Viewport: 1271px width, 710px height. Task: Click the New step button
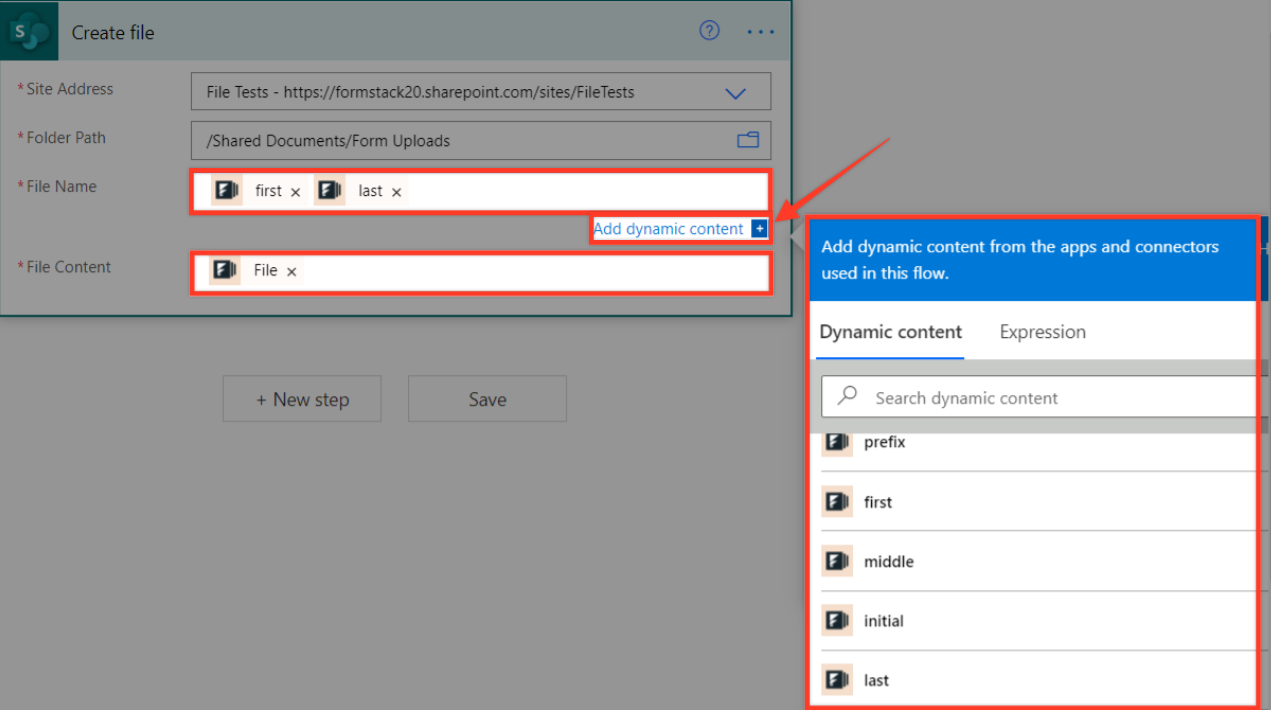click(302, 399)
